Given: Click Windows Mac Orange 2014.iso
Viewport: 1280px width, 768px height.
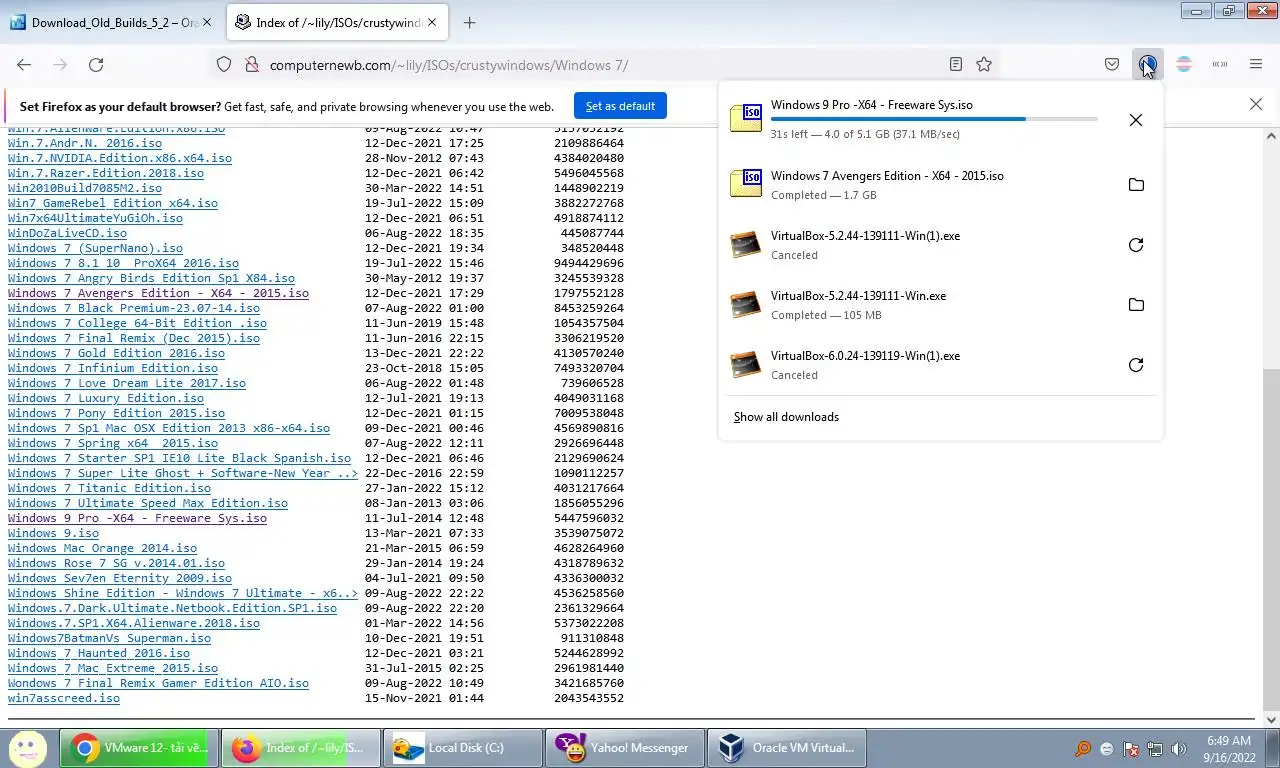Looking at the screenshot, I should 102,548.
